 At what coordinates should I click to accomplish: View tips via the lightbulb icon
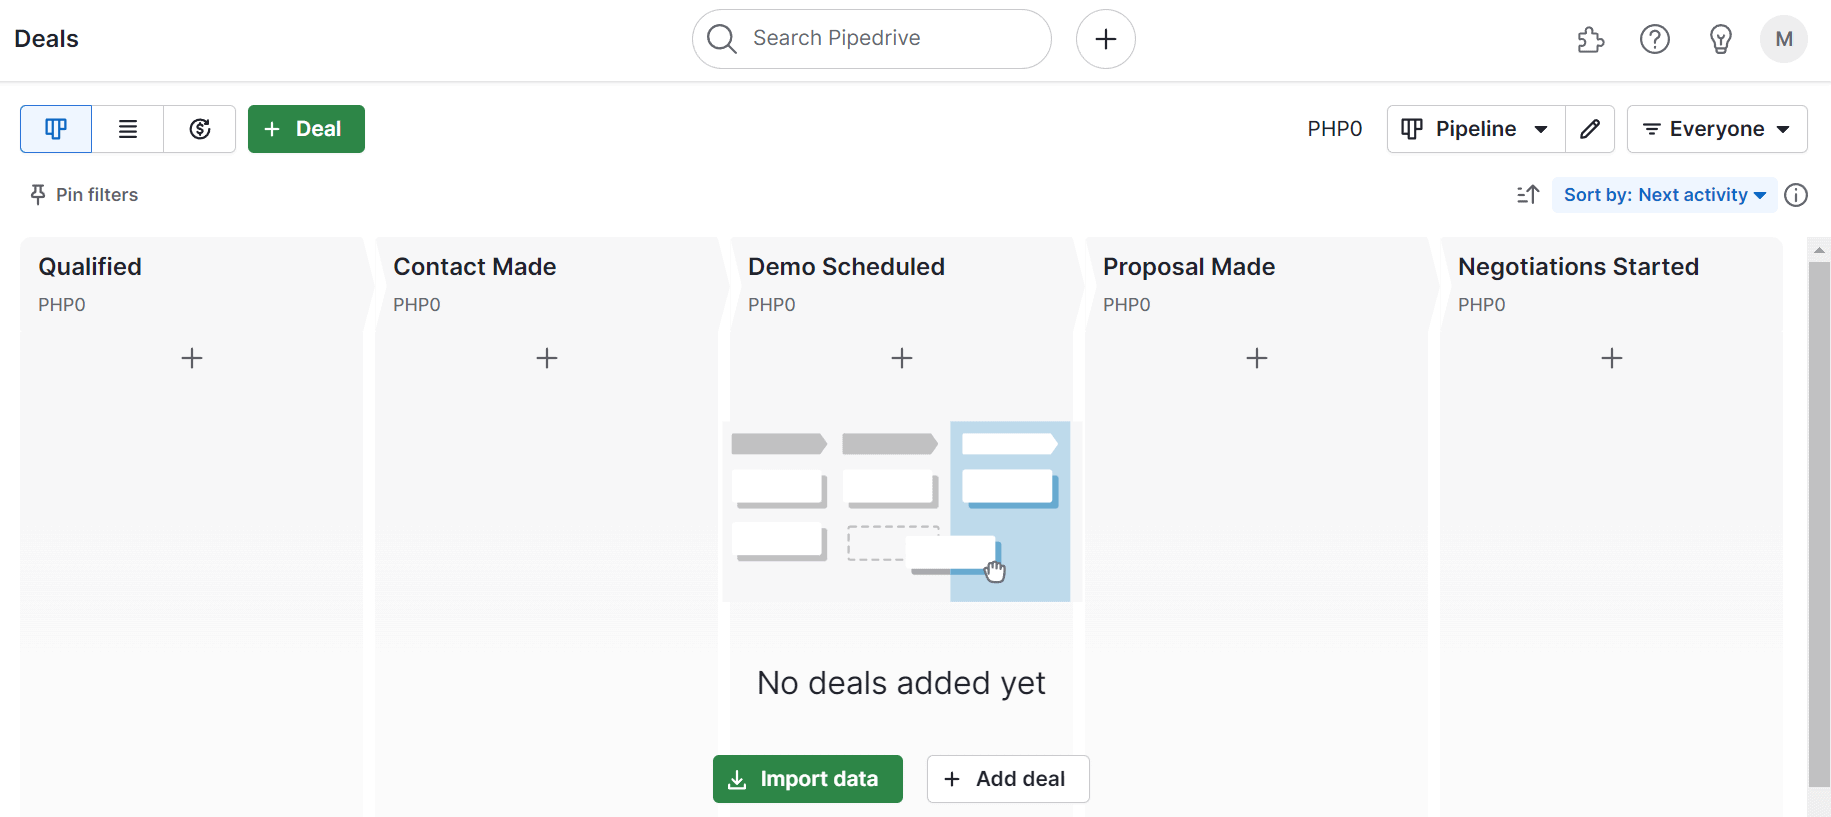[1721, 39]
